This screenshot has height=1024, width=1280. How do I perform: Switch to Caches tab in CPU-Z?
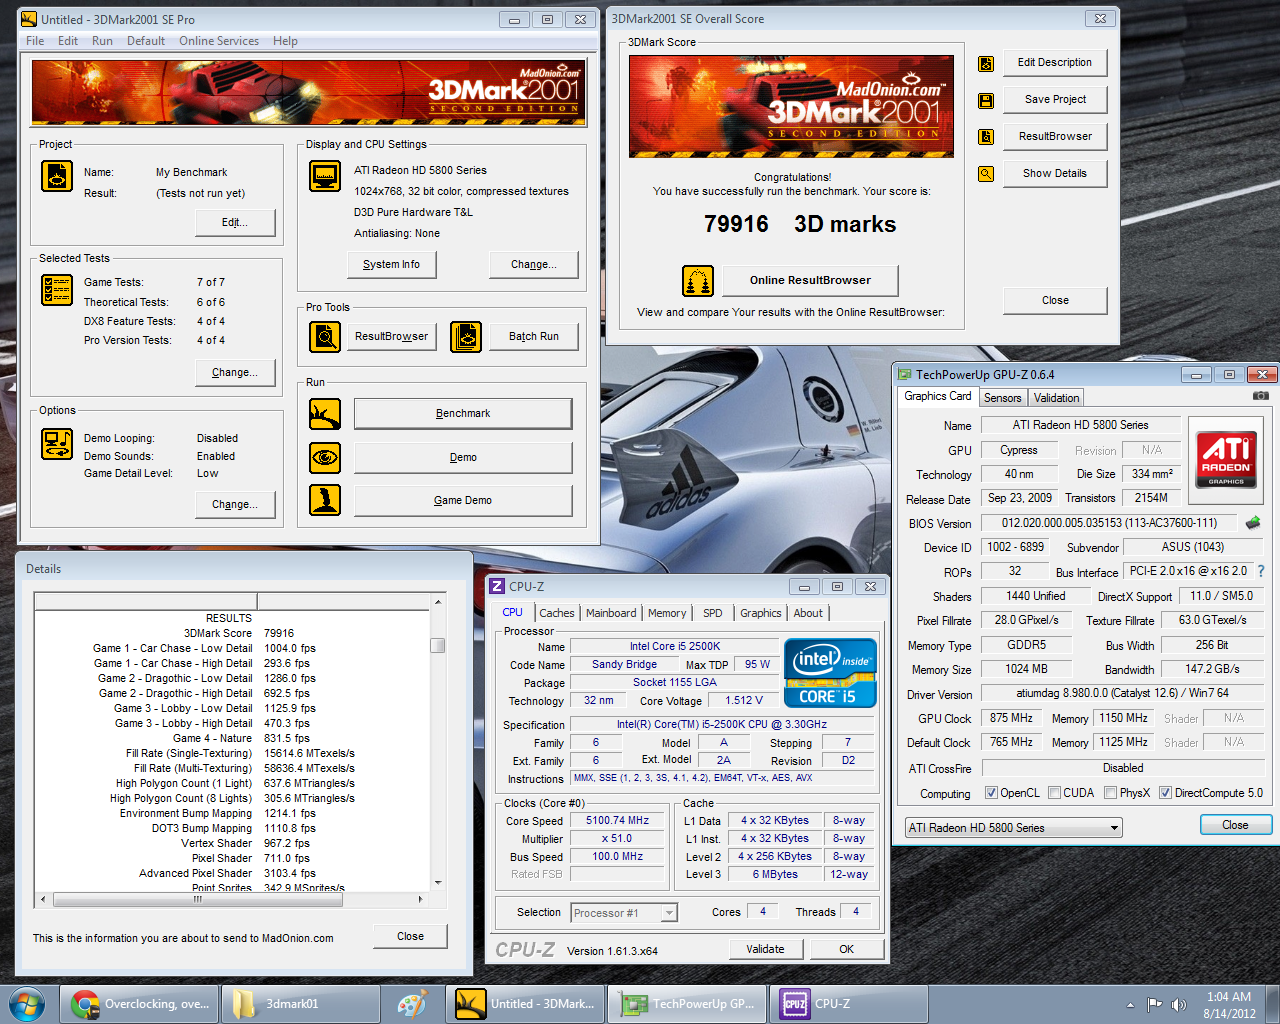point(557,614)
